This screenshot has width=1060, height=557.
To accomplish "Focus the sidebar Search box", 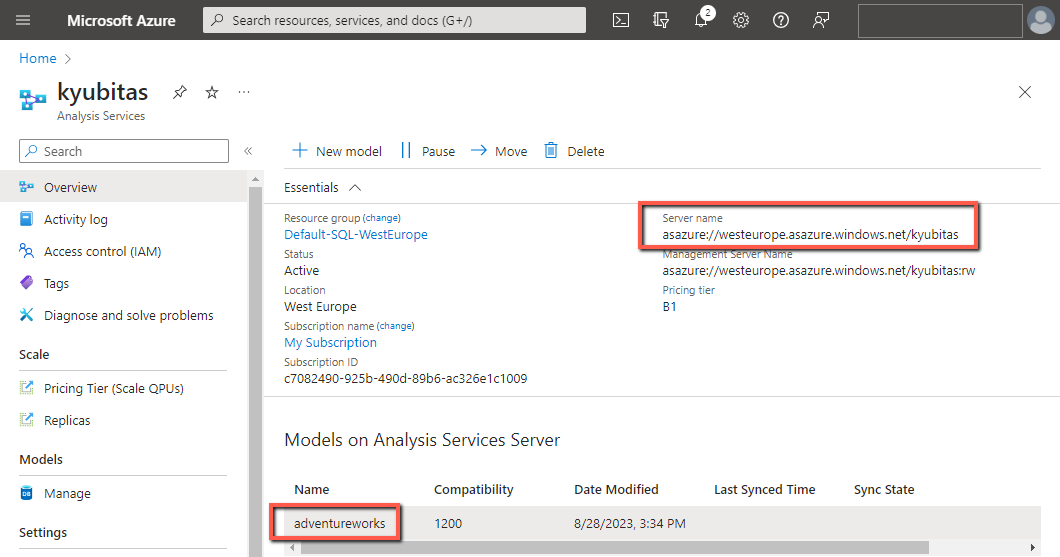I will (x=124, y=151).
